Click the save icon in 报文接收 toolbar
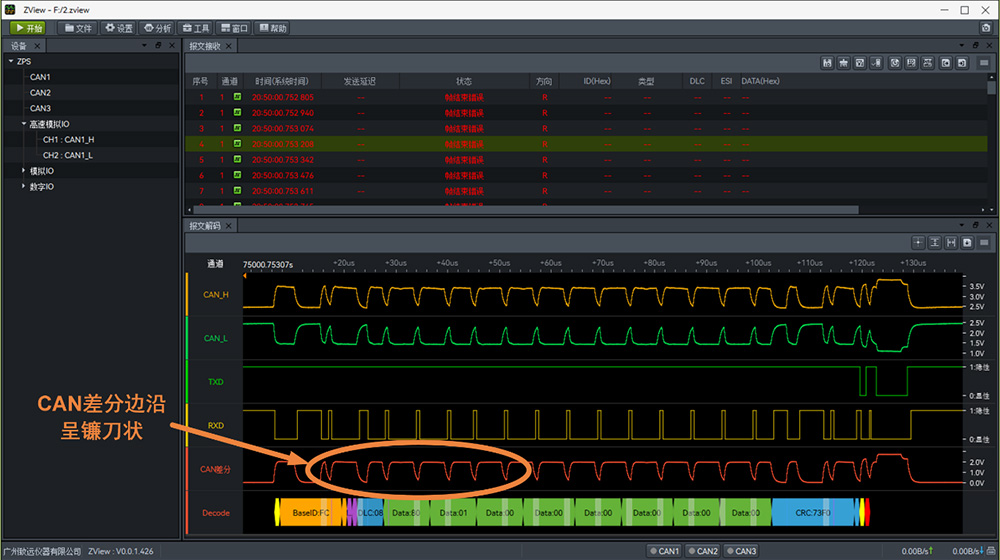The height and width of the screenshot is (560, 1000). (828, 63)
